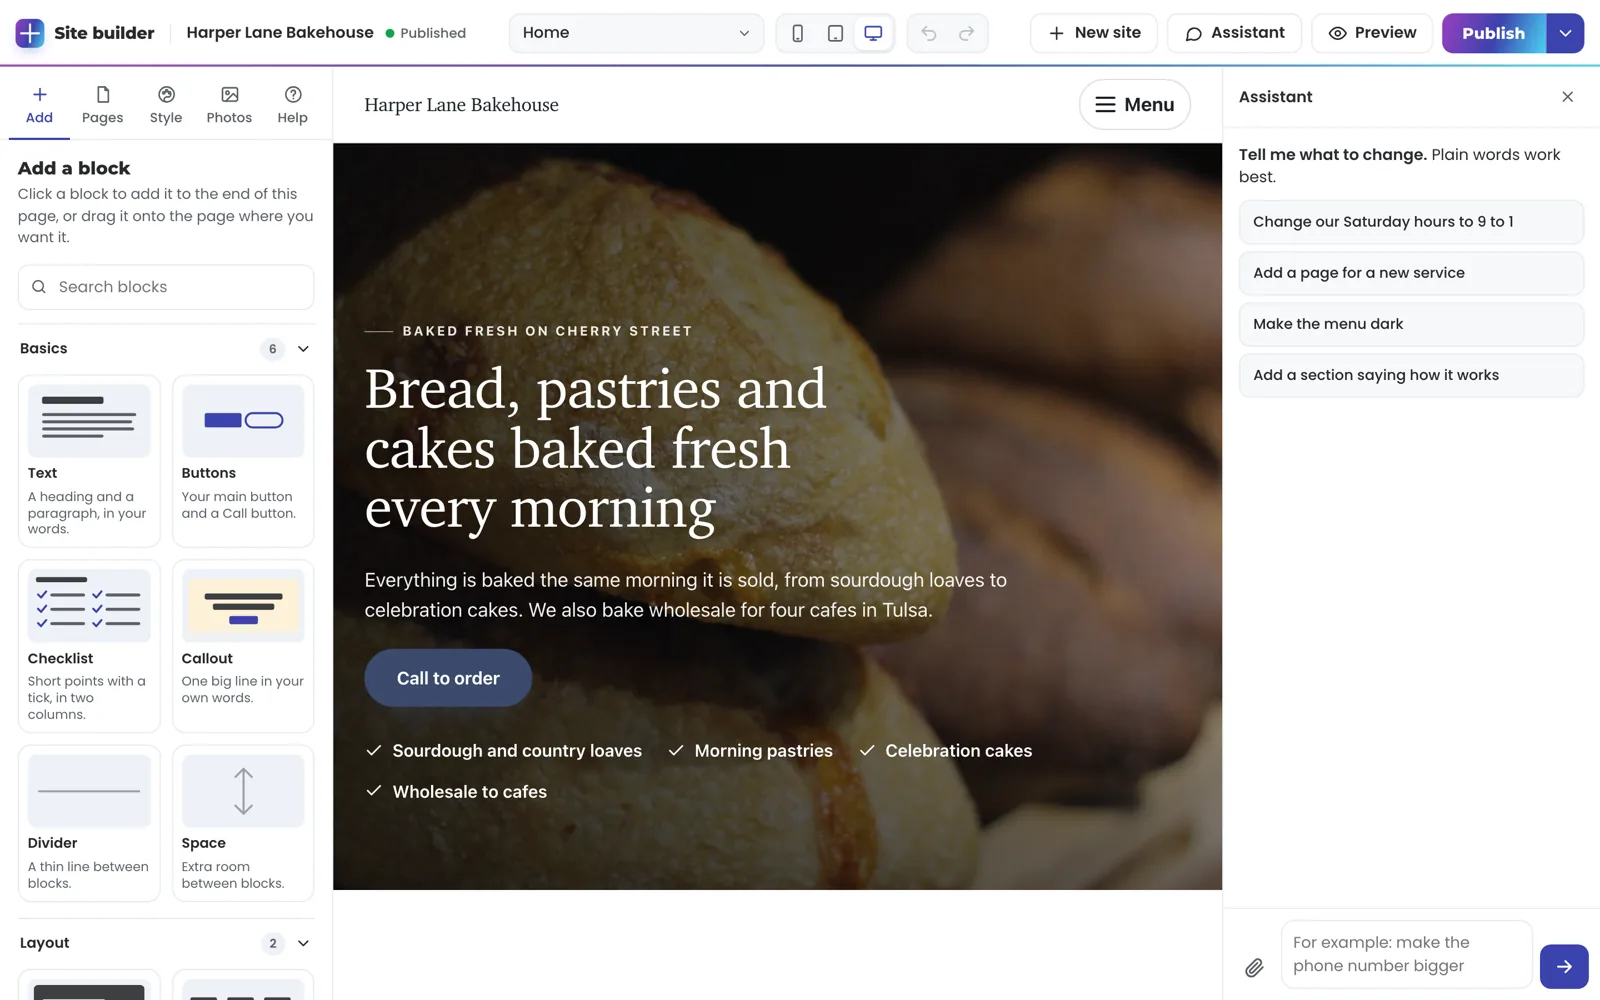
Task: Choose 'Make the menu dark' suggestion
Action: tap(1411, 324)
